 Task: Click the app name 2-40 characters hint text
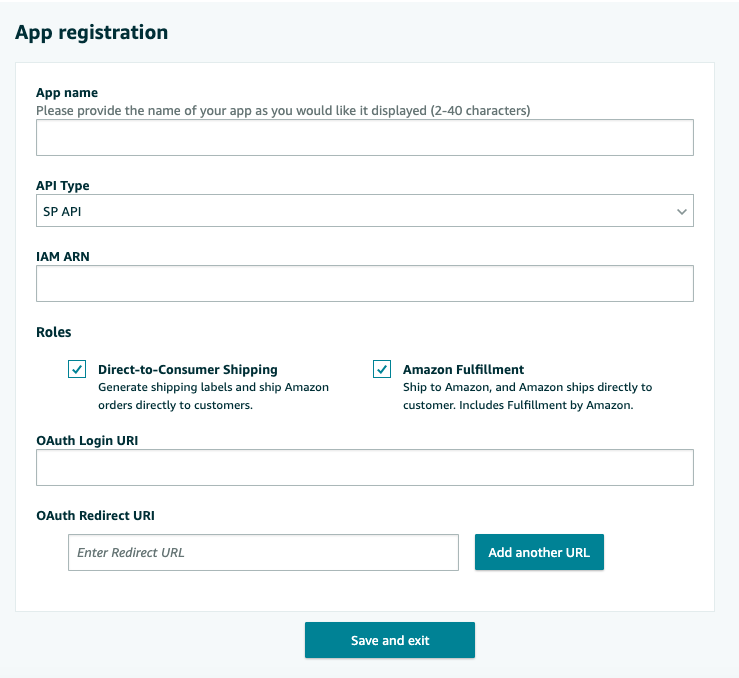283,110
